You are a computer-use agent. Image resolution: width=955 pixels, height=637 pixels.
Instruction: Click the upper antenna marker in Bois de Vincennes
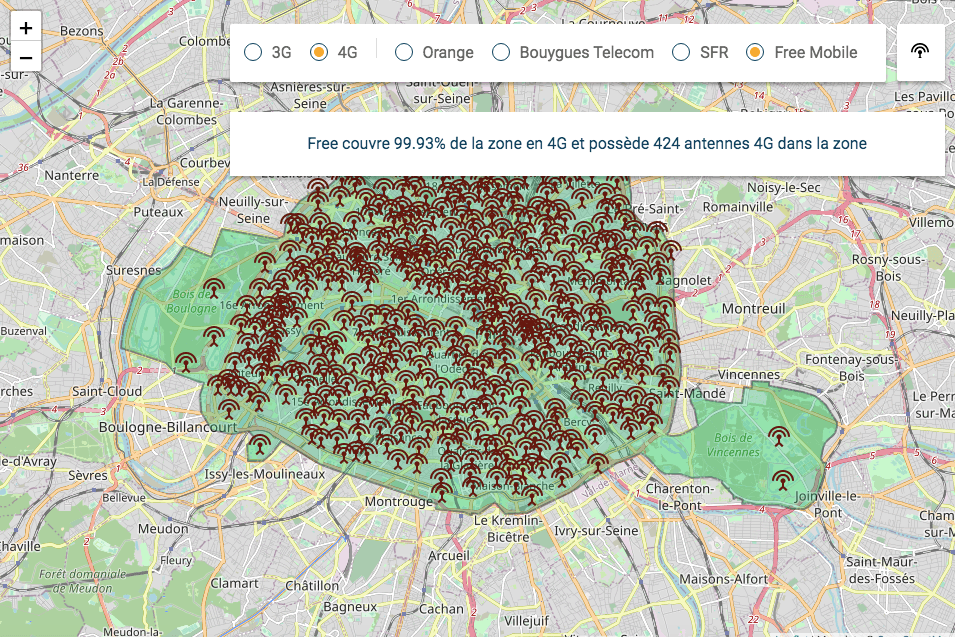(x=777, y=436)
